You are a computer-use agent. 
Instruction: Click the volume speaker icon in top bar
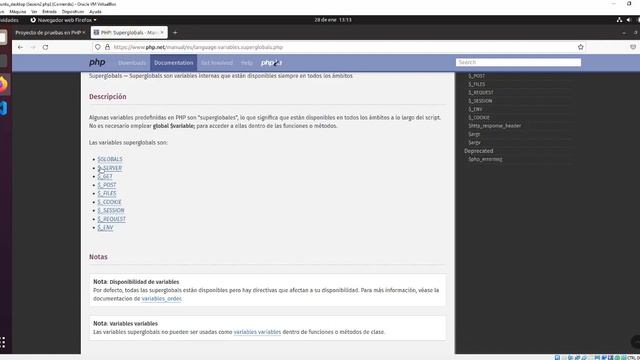(629, 20)
